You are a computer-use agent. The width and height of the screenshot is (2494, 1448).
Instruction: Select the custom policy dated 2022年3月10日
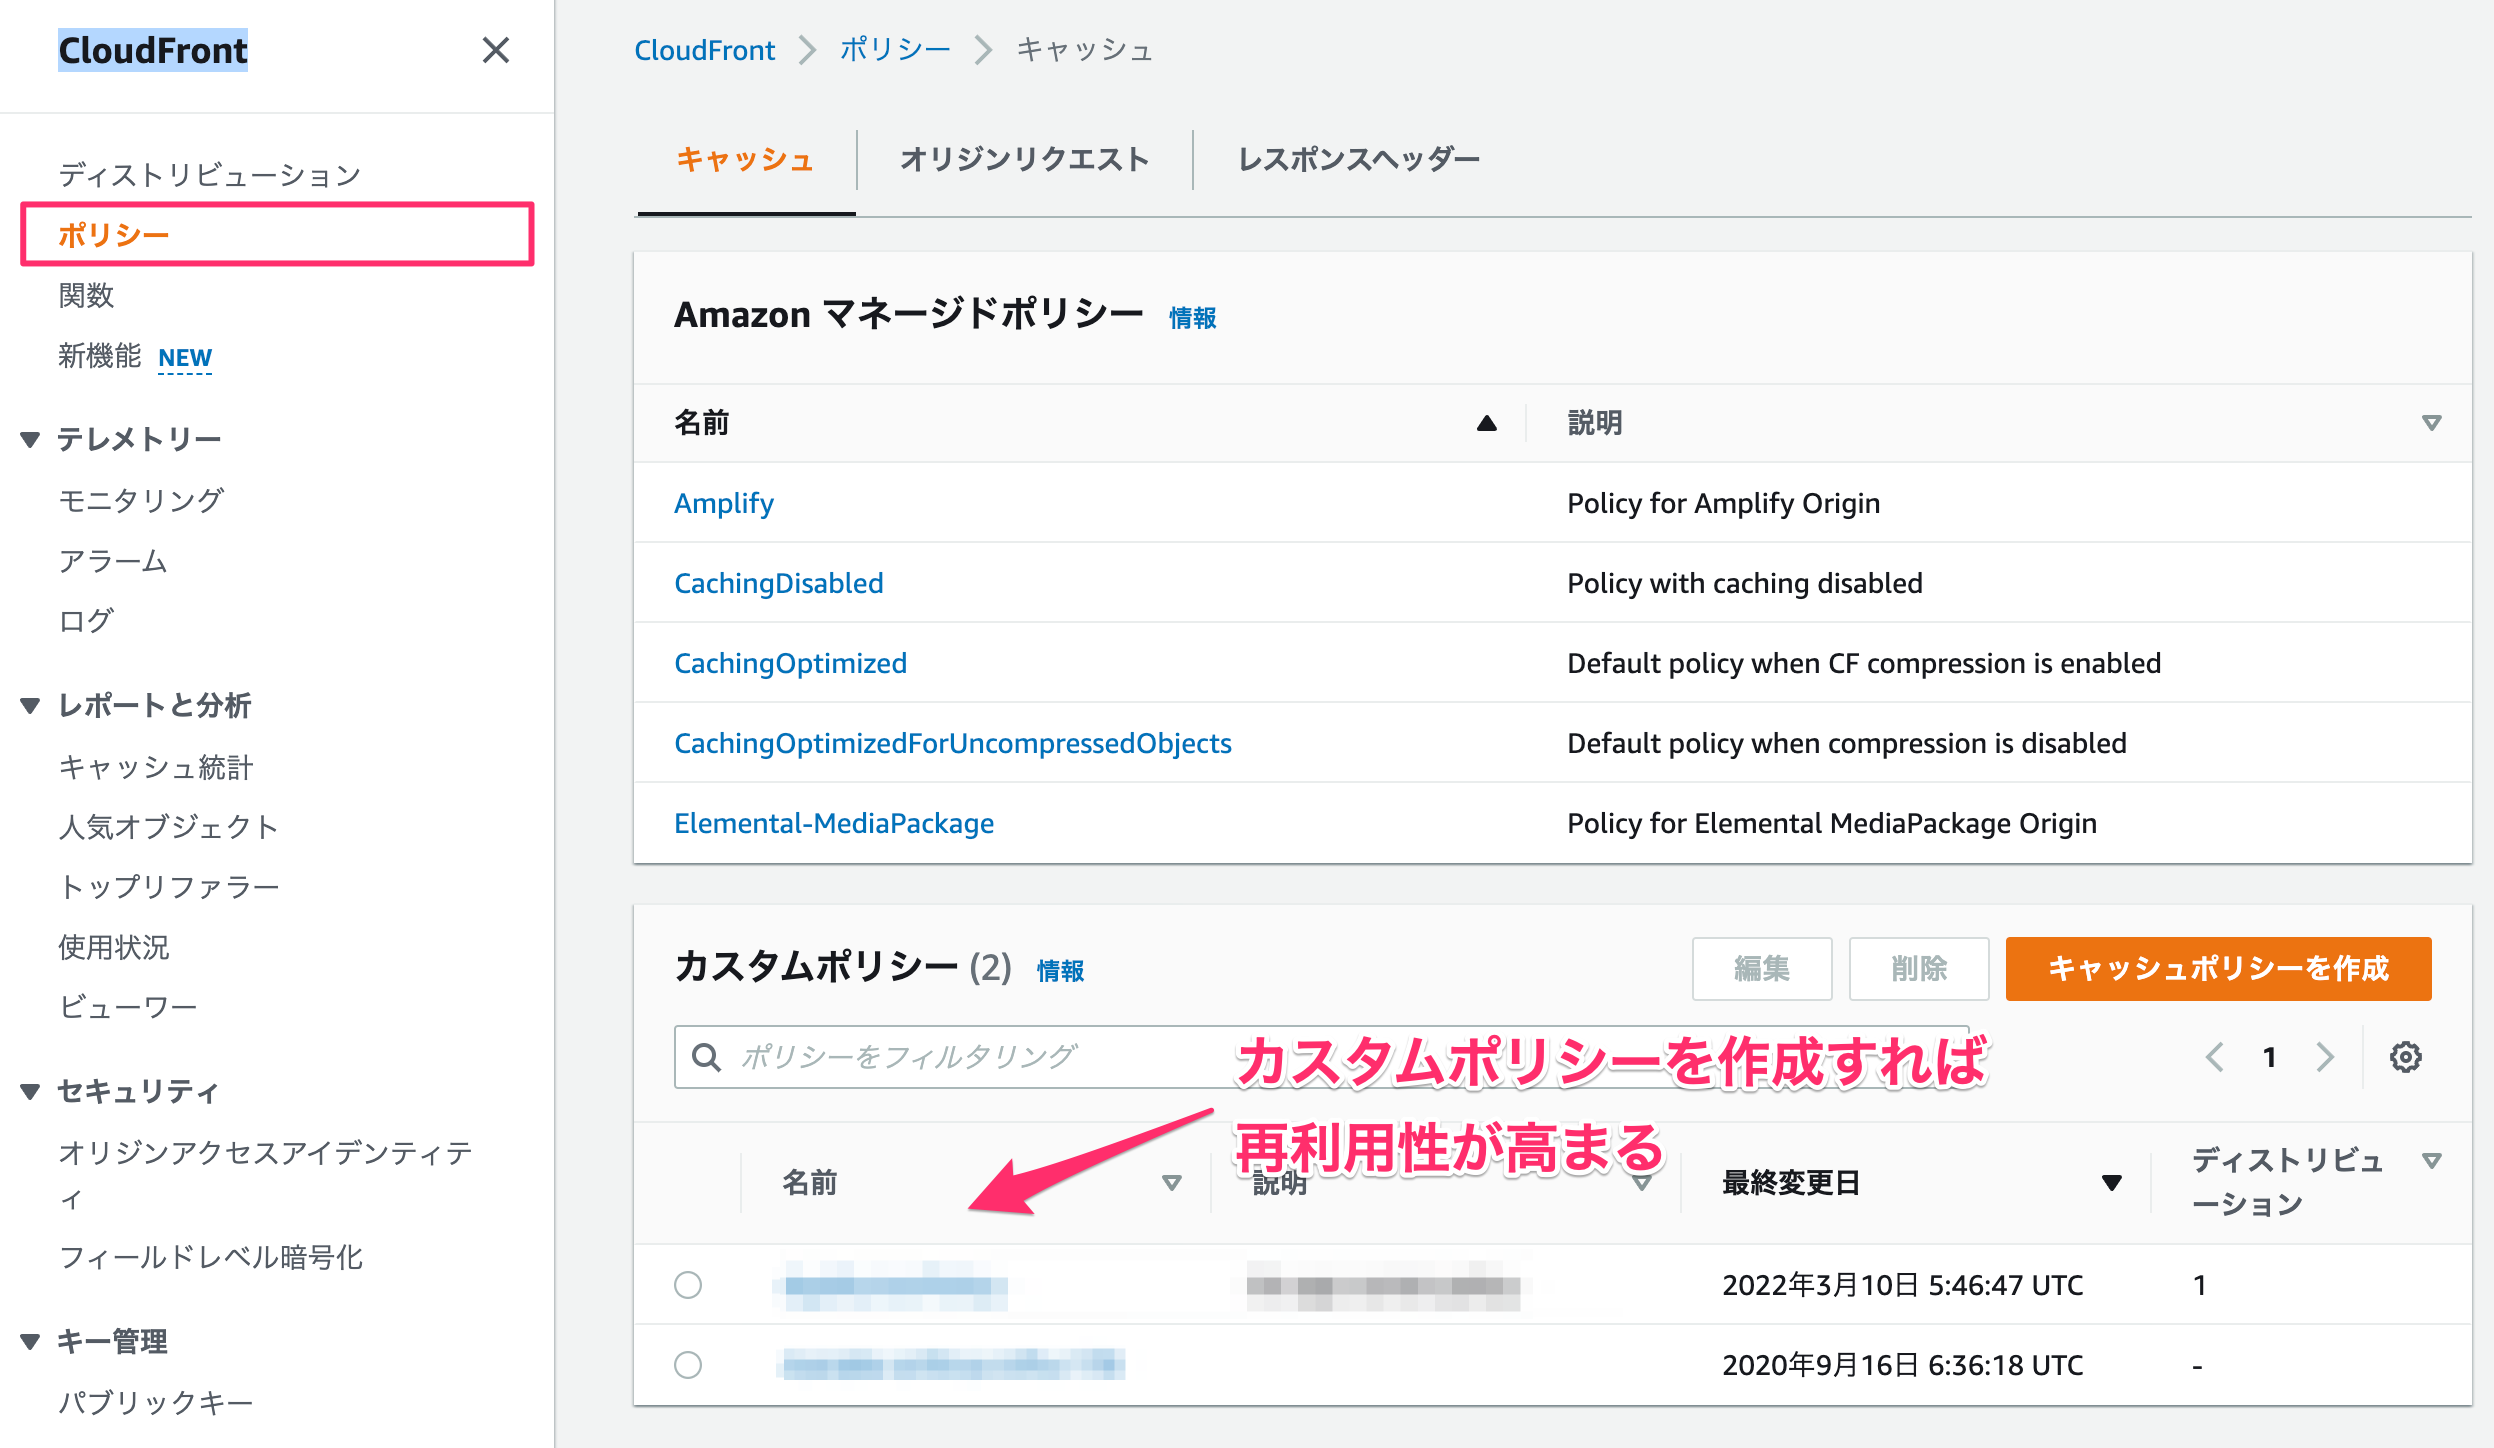coord(688,1285)
